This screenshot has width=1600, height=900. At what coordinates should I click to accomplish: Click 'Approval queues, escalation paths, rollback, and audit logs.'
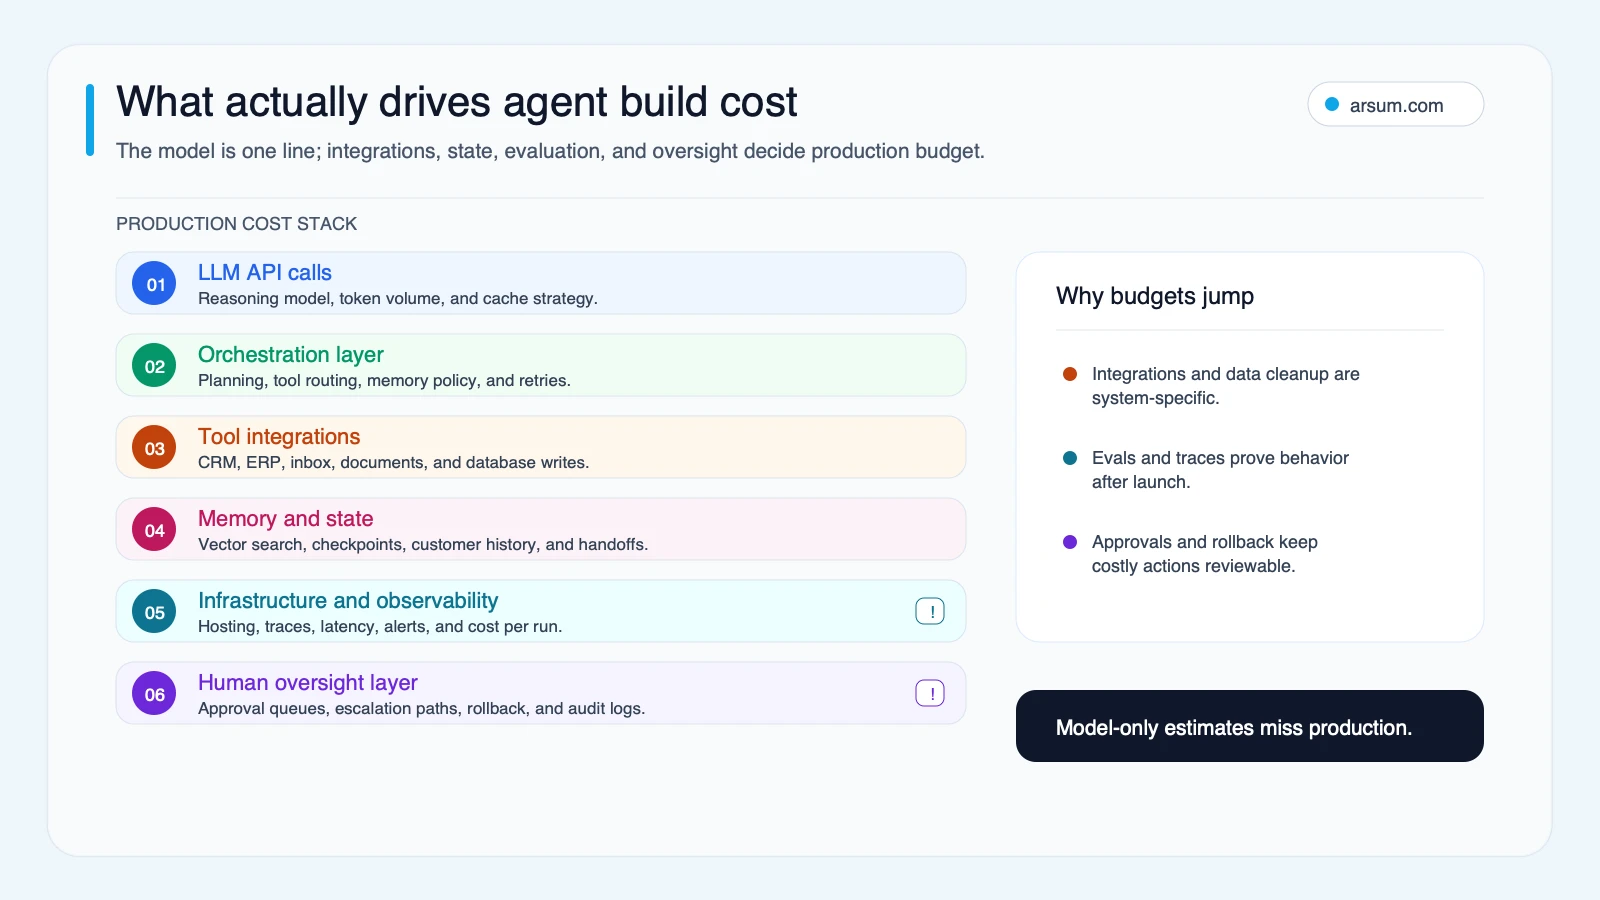pyautogui.click(x=422, y=708)
